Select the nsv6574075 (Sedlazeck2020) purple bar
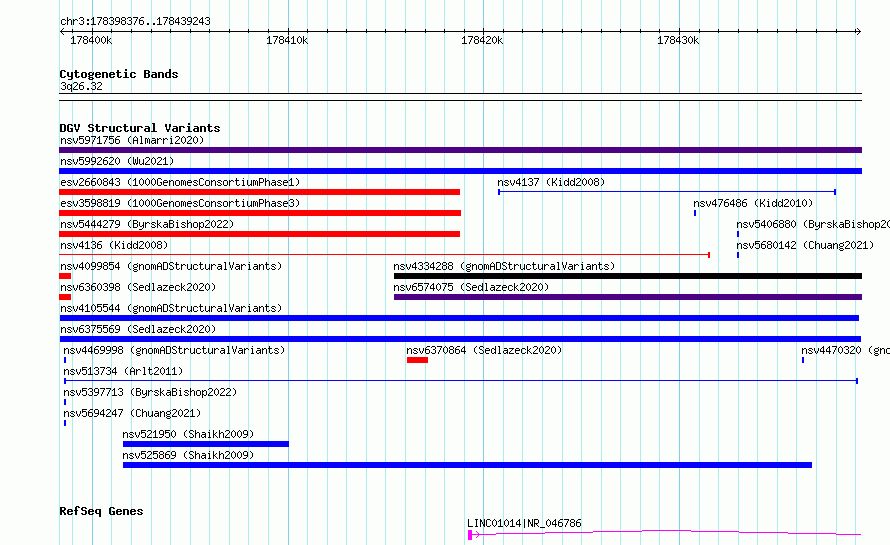Image resolution: width=890 pixels, height=545 pixels. 628,297
